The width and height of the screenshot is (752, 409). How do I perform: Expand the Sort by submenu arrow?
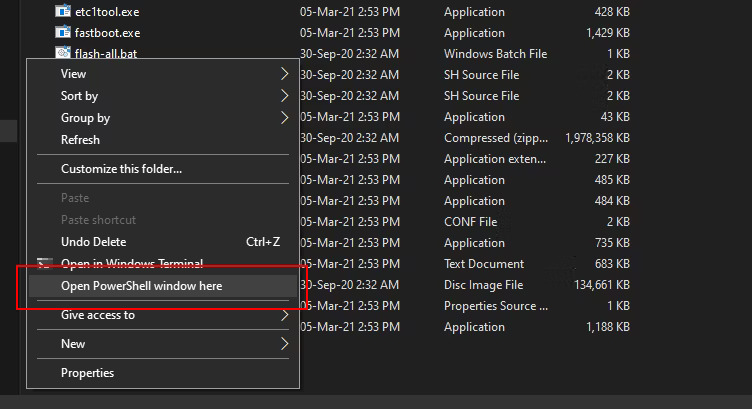tap(284, 96)
